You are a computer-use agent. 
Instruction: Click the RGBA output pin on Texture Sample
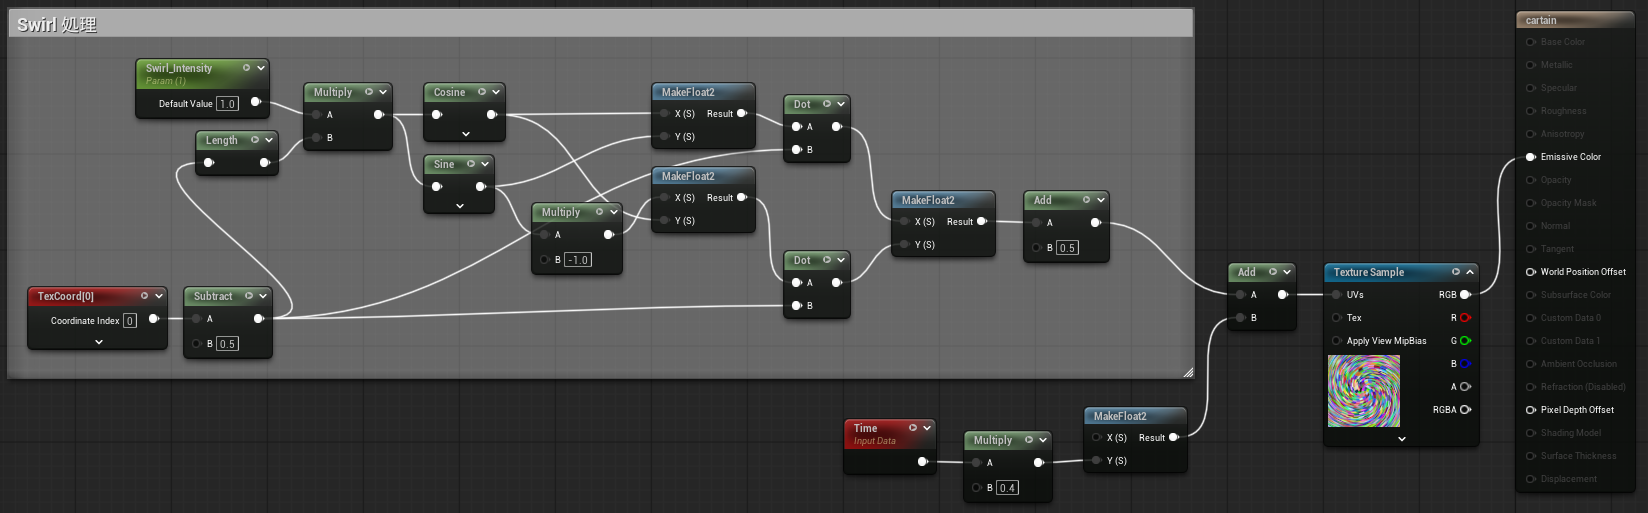point(1465,410)
